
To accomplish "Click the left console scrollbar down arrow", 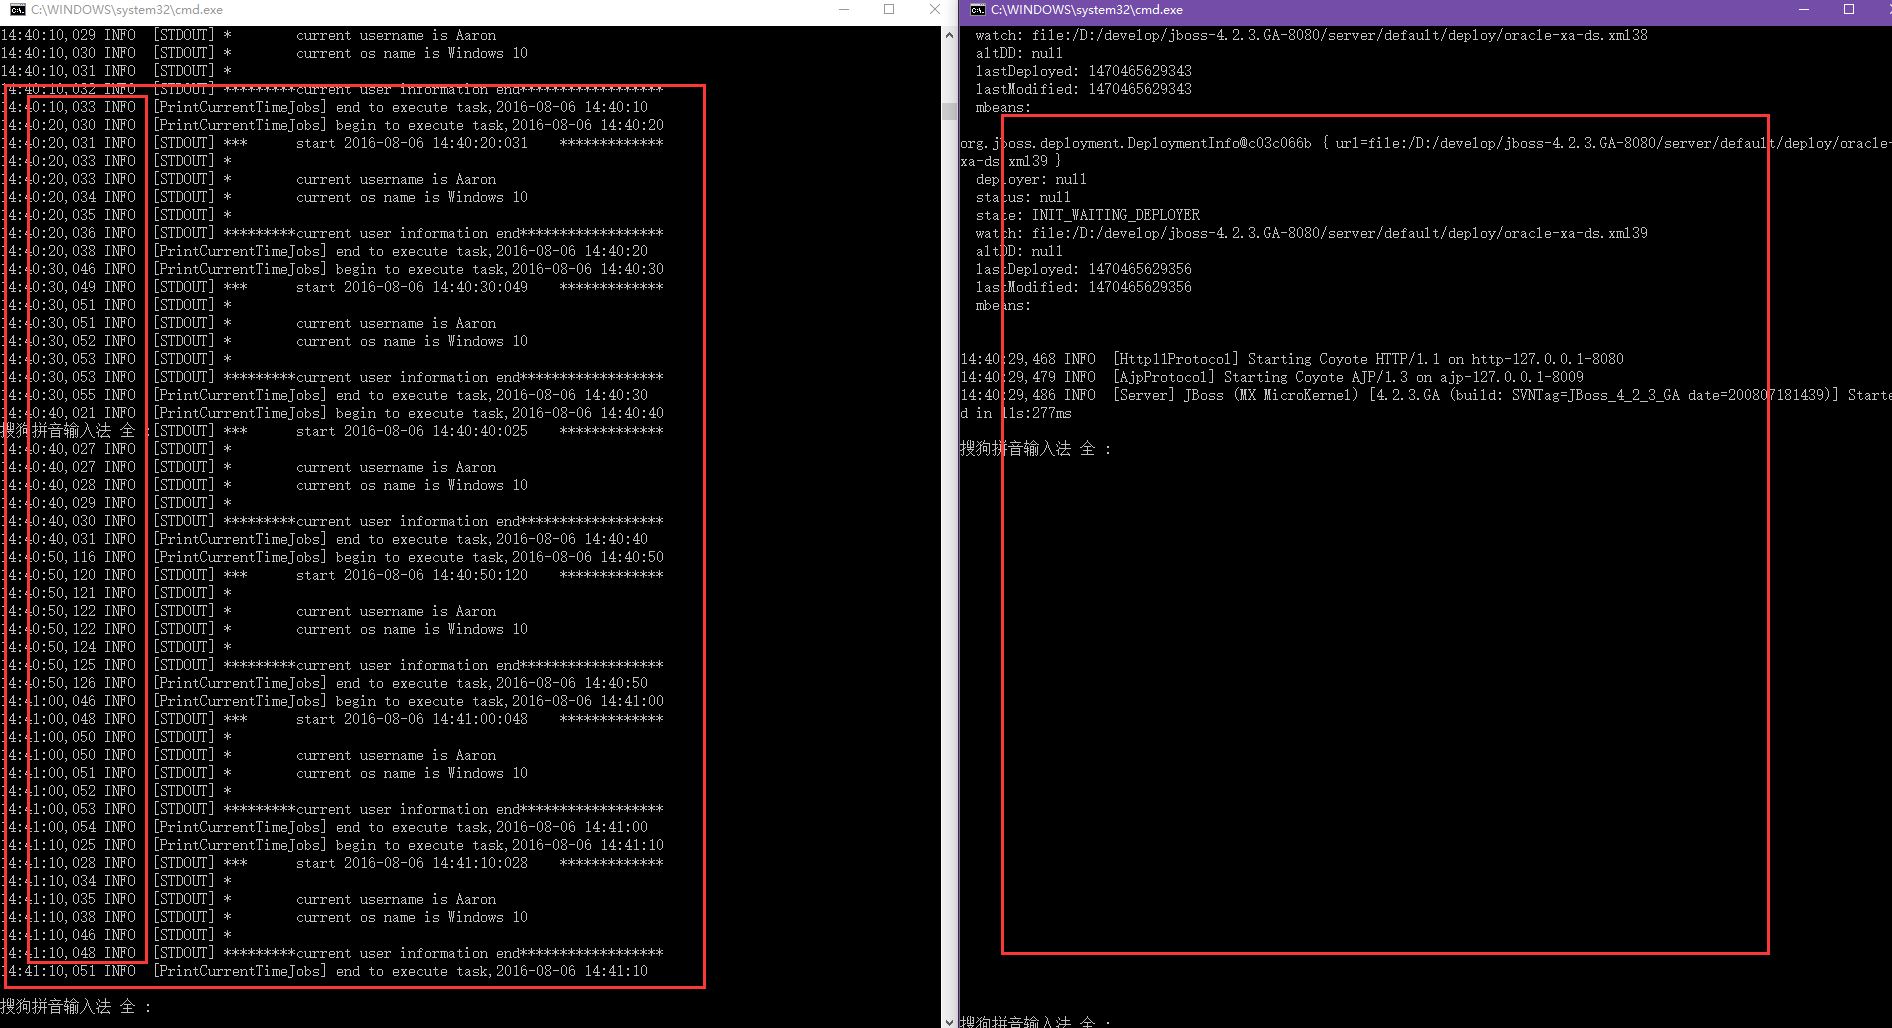I will [949, 1021].
